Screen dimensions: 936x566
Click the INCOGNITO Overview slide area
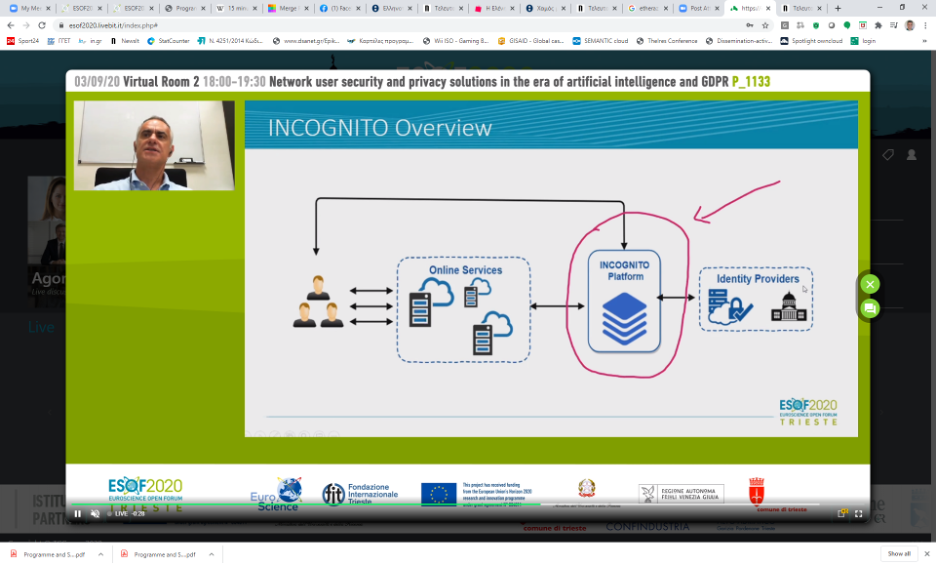pos(551,269)
